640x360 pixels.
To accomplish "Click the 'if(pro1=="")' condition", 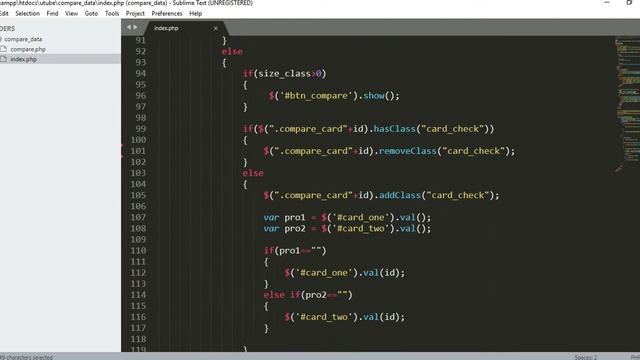I will pos(295,251).
